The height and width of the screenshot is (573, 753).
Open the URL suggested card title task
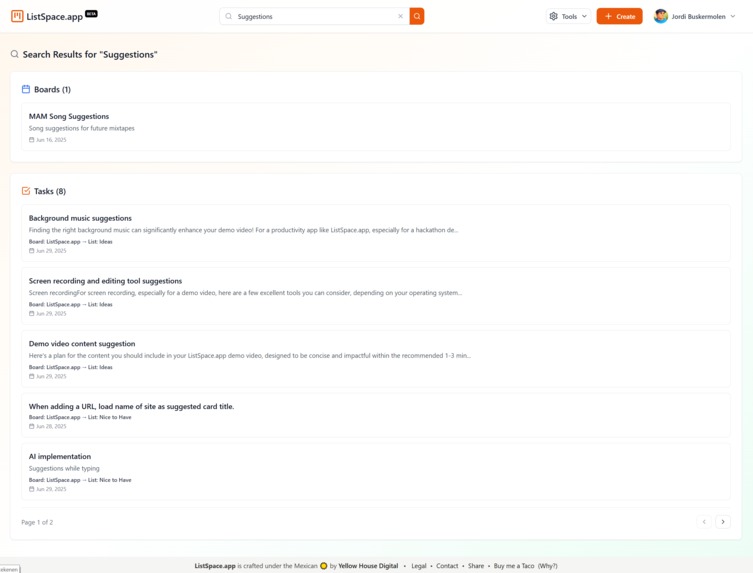(376, 415)
